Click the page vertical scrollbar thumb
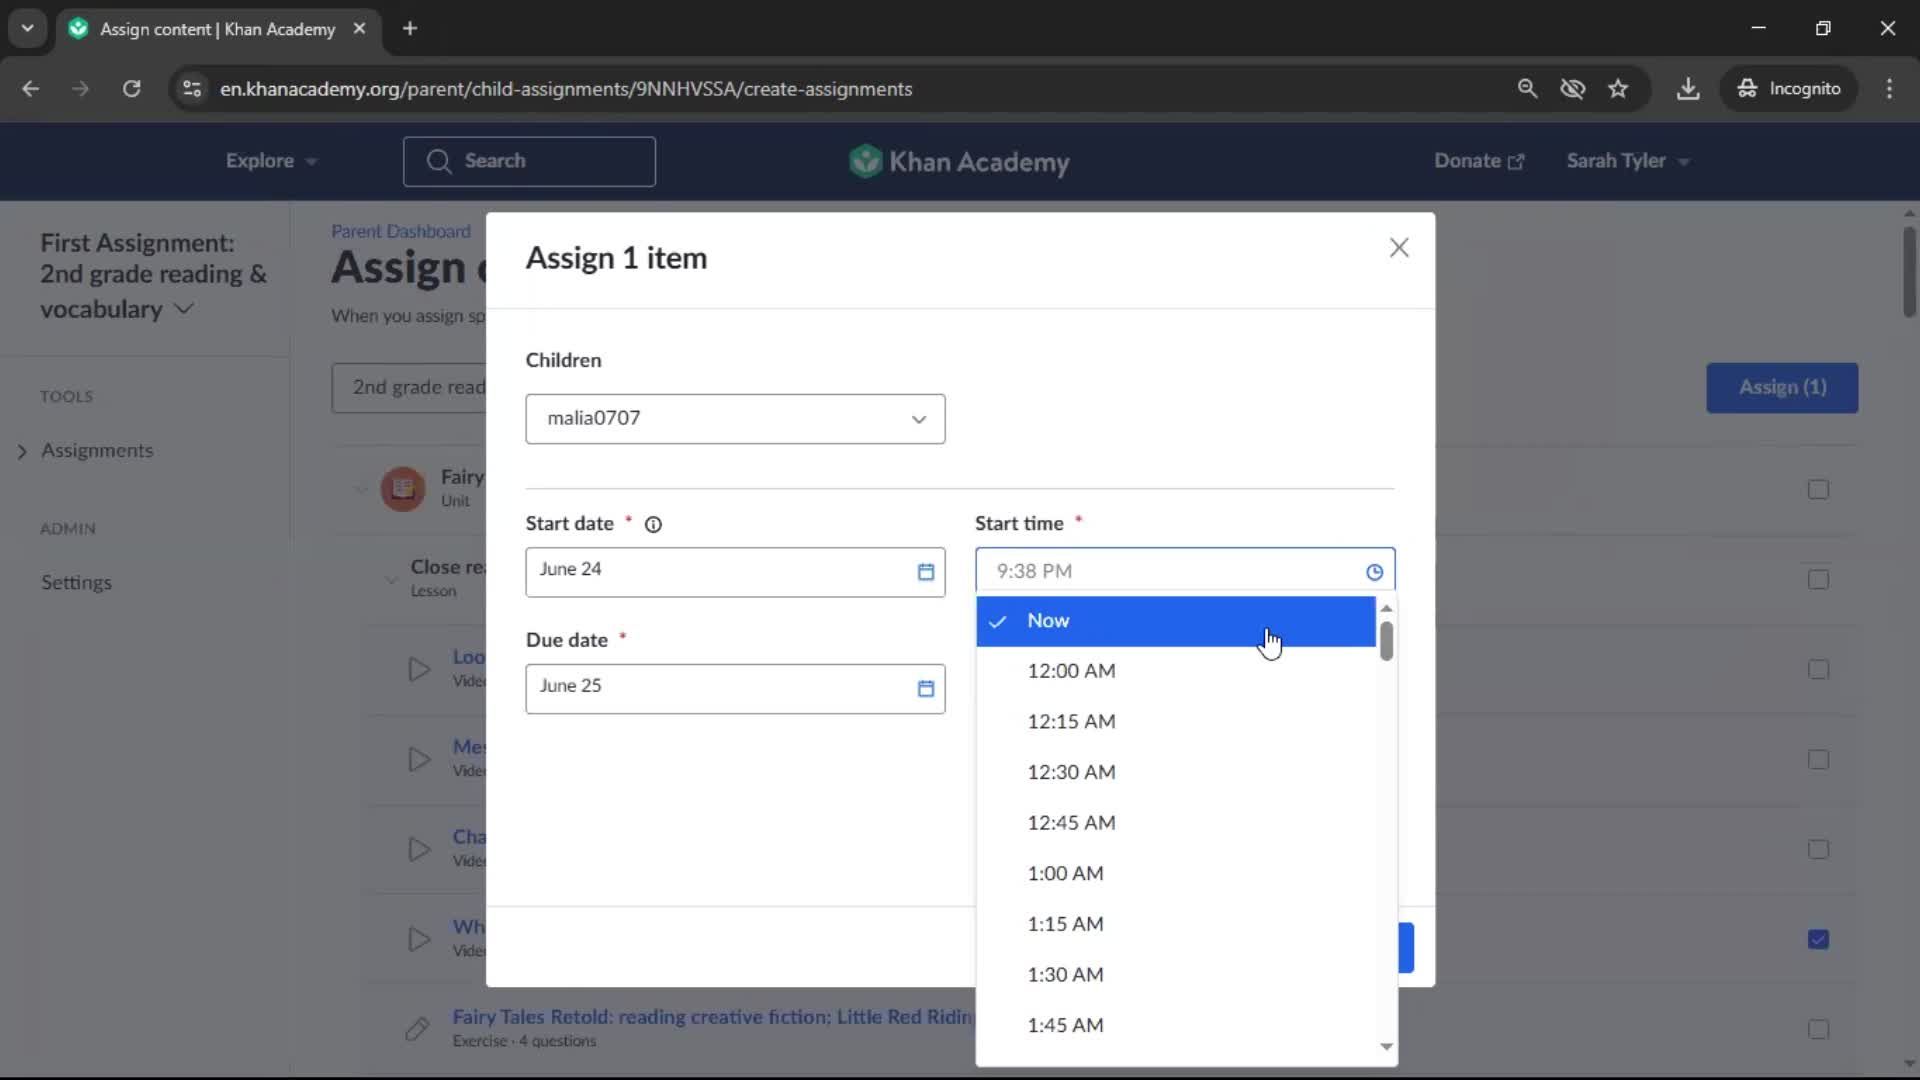The image size is (1920, 1080). coord(1909,272)
